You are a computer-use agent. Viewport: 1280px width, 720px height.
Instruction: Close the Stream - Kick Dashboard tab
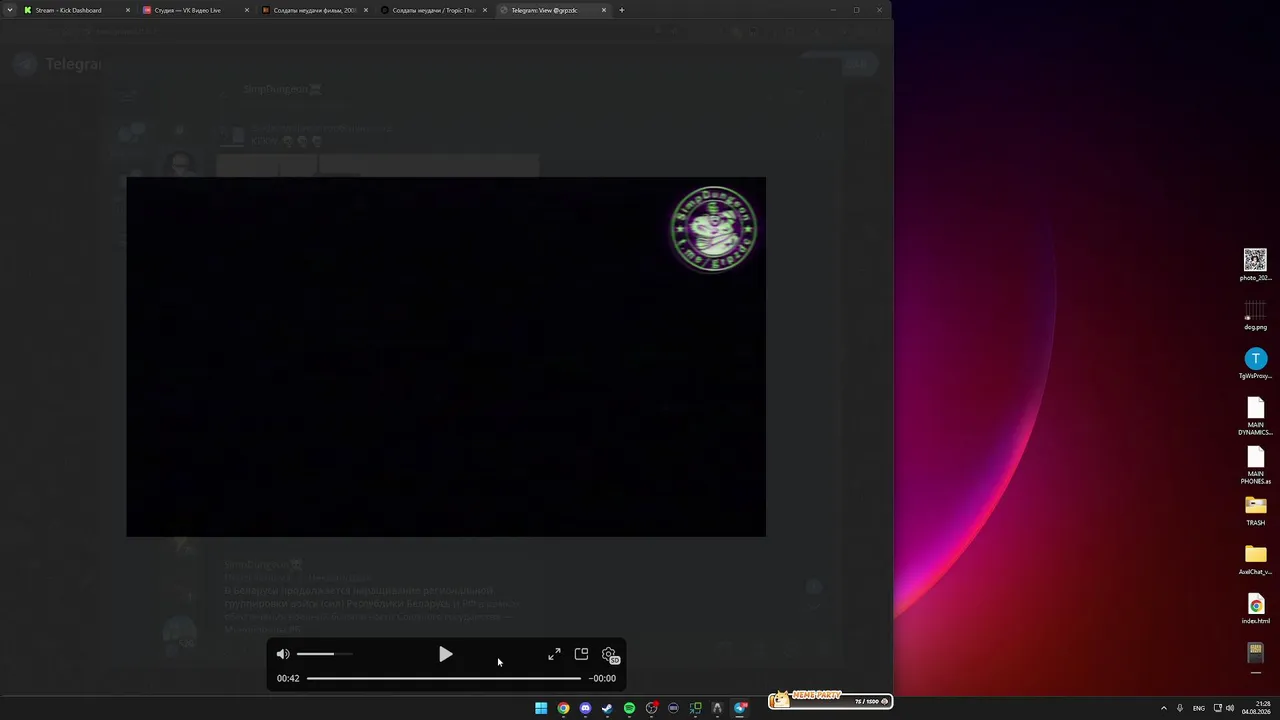tap(128, 10)
